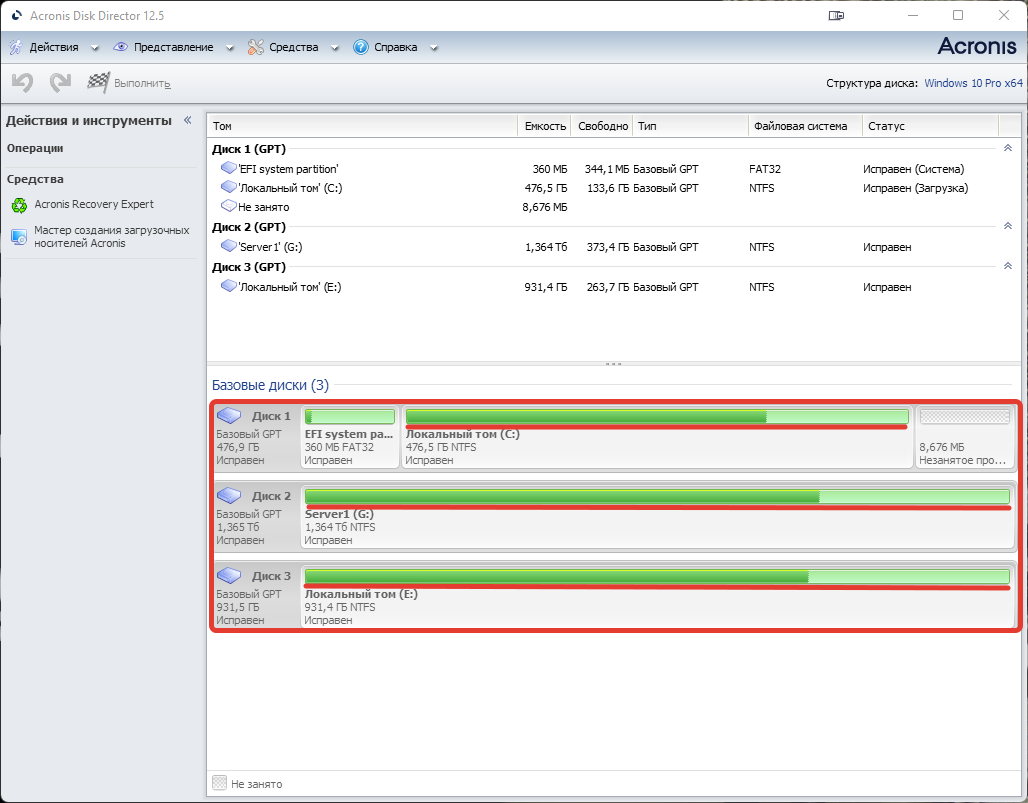Viewport: 1028px width, 803px height.
Task: Collapse the Диск 3 (GPT) group
Action: (1008, 267)
